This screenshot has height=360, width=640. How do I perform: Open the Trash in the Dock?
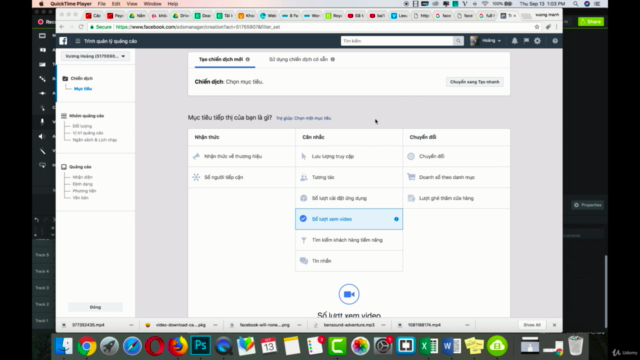[576, 346]
